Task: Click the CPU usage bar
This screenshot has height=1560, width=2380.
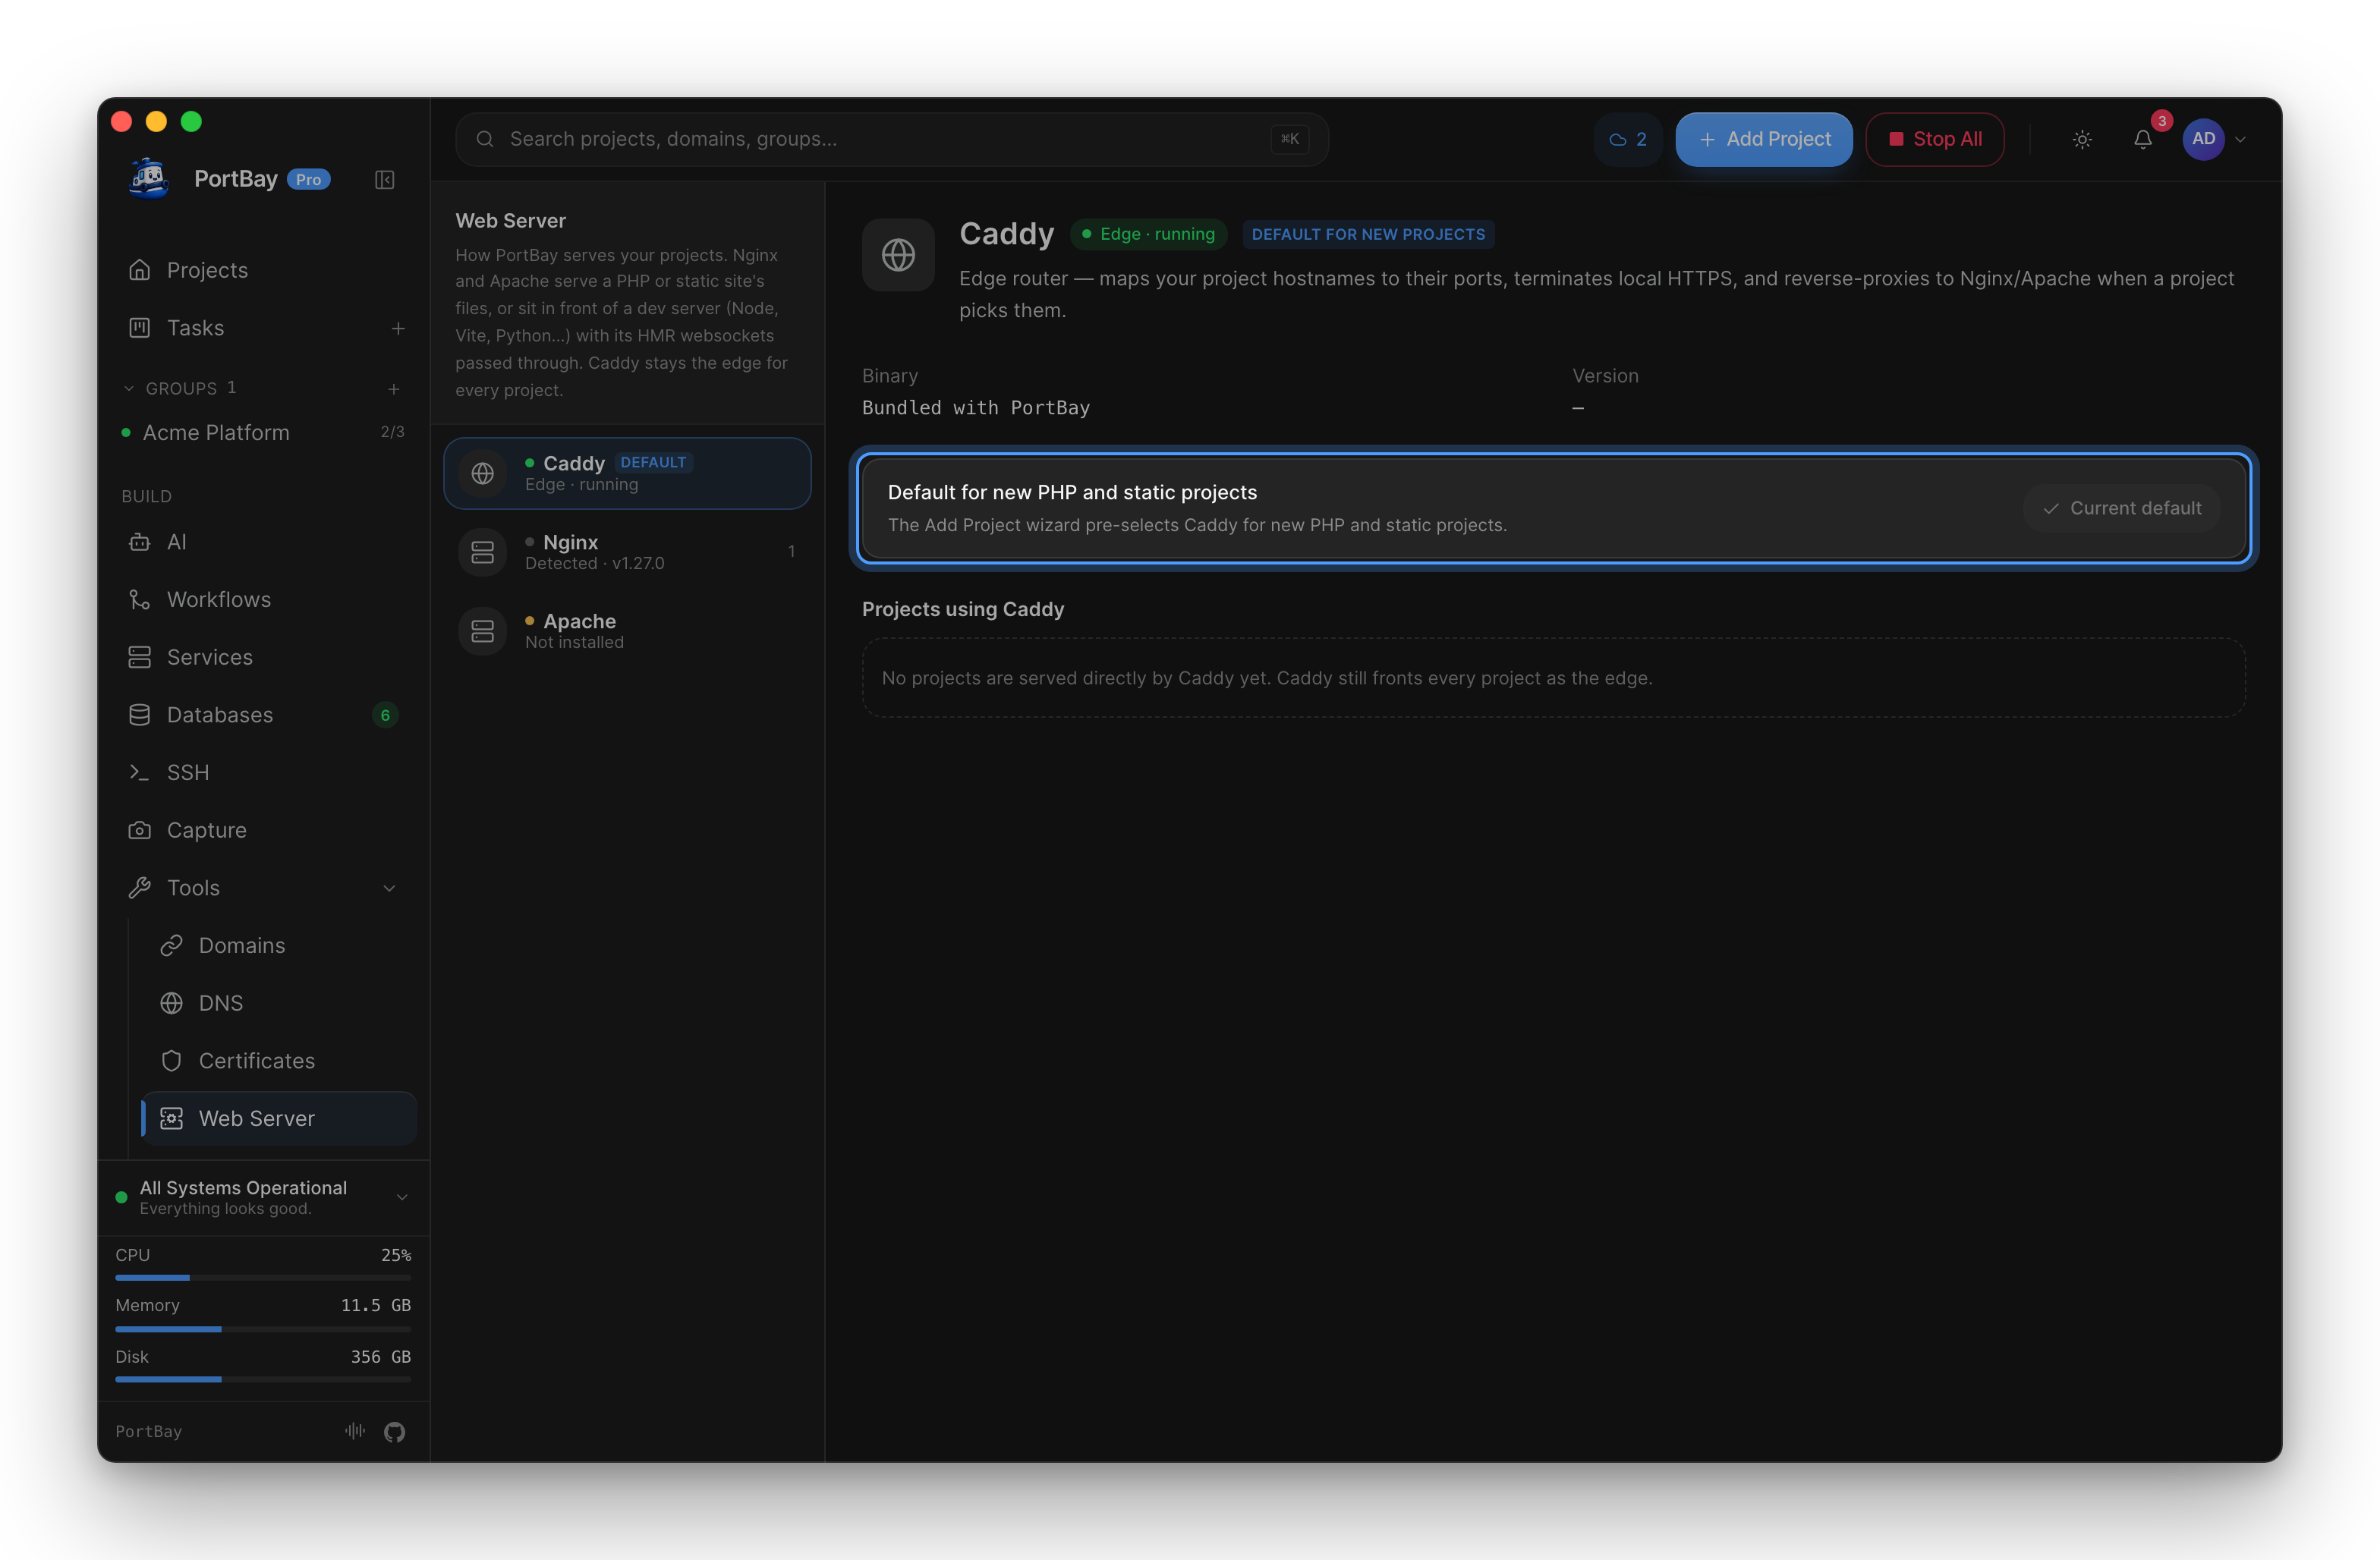Action: point(263,1278)
